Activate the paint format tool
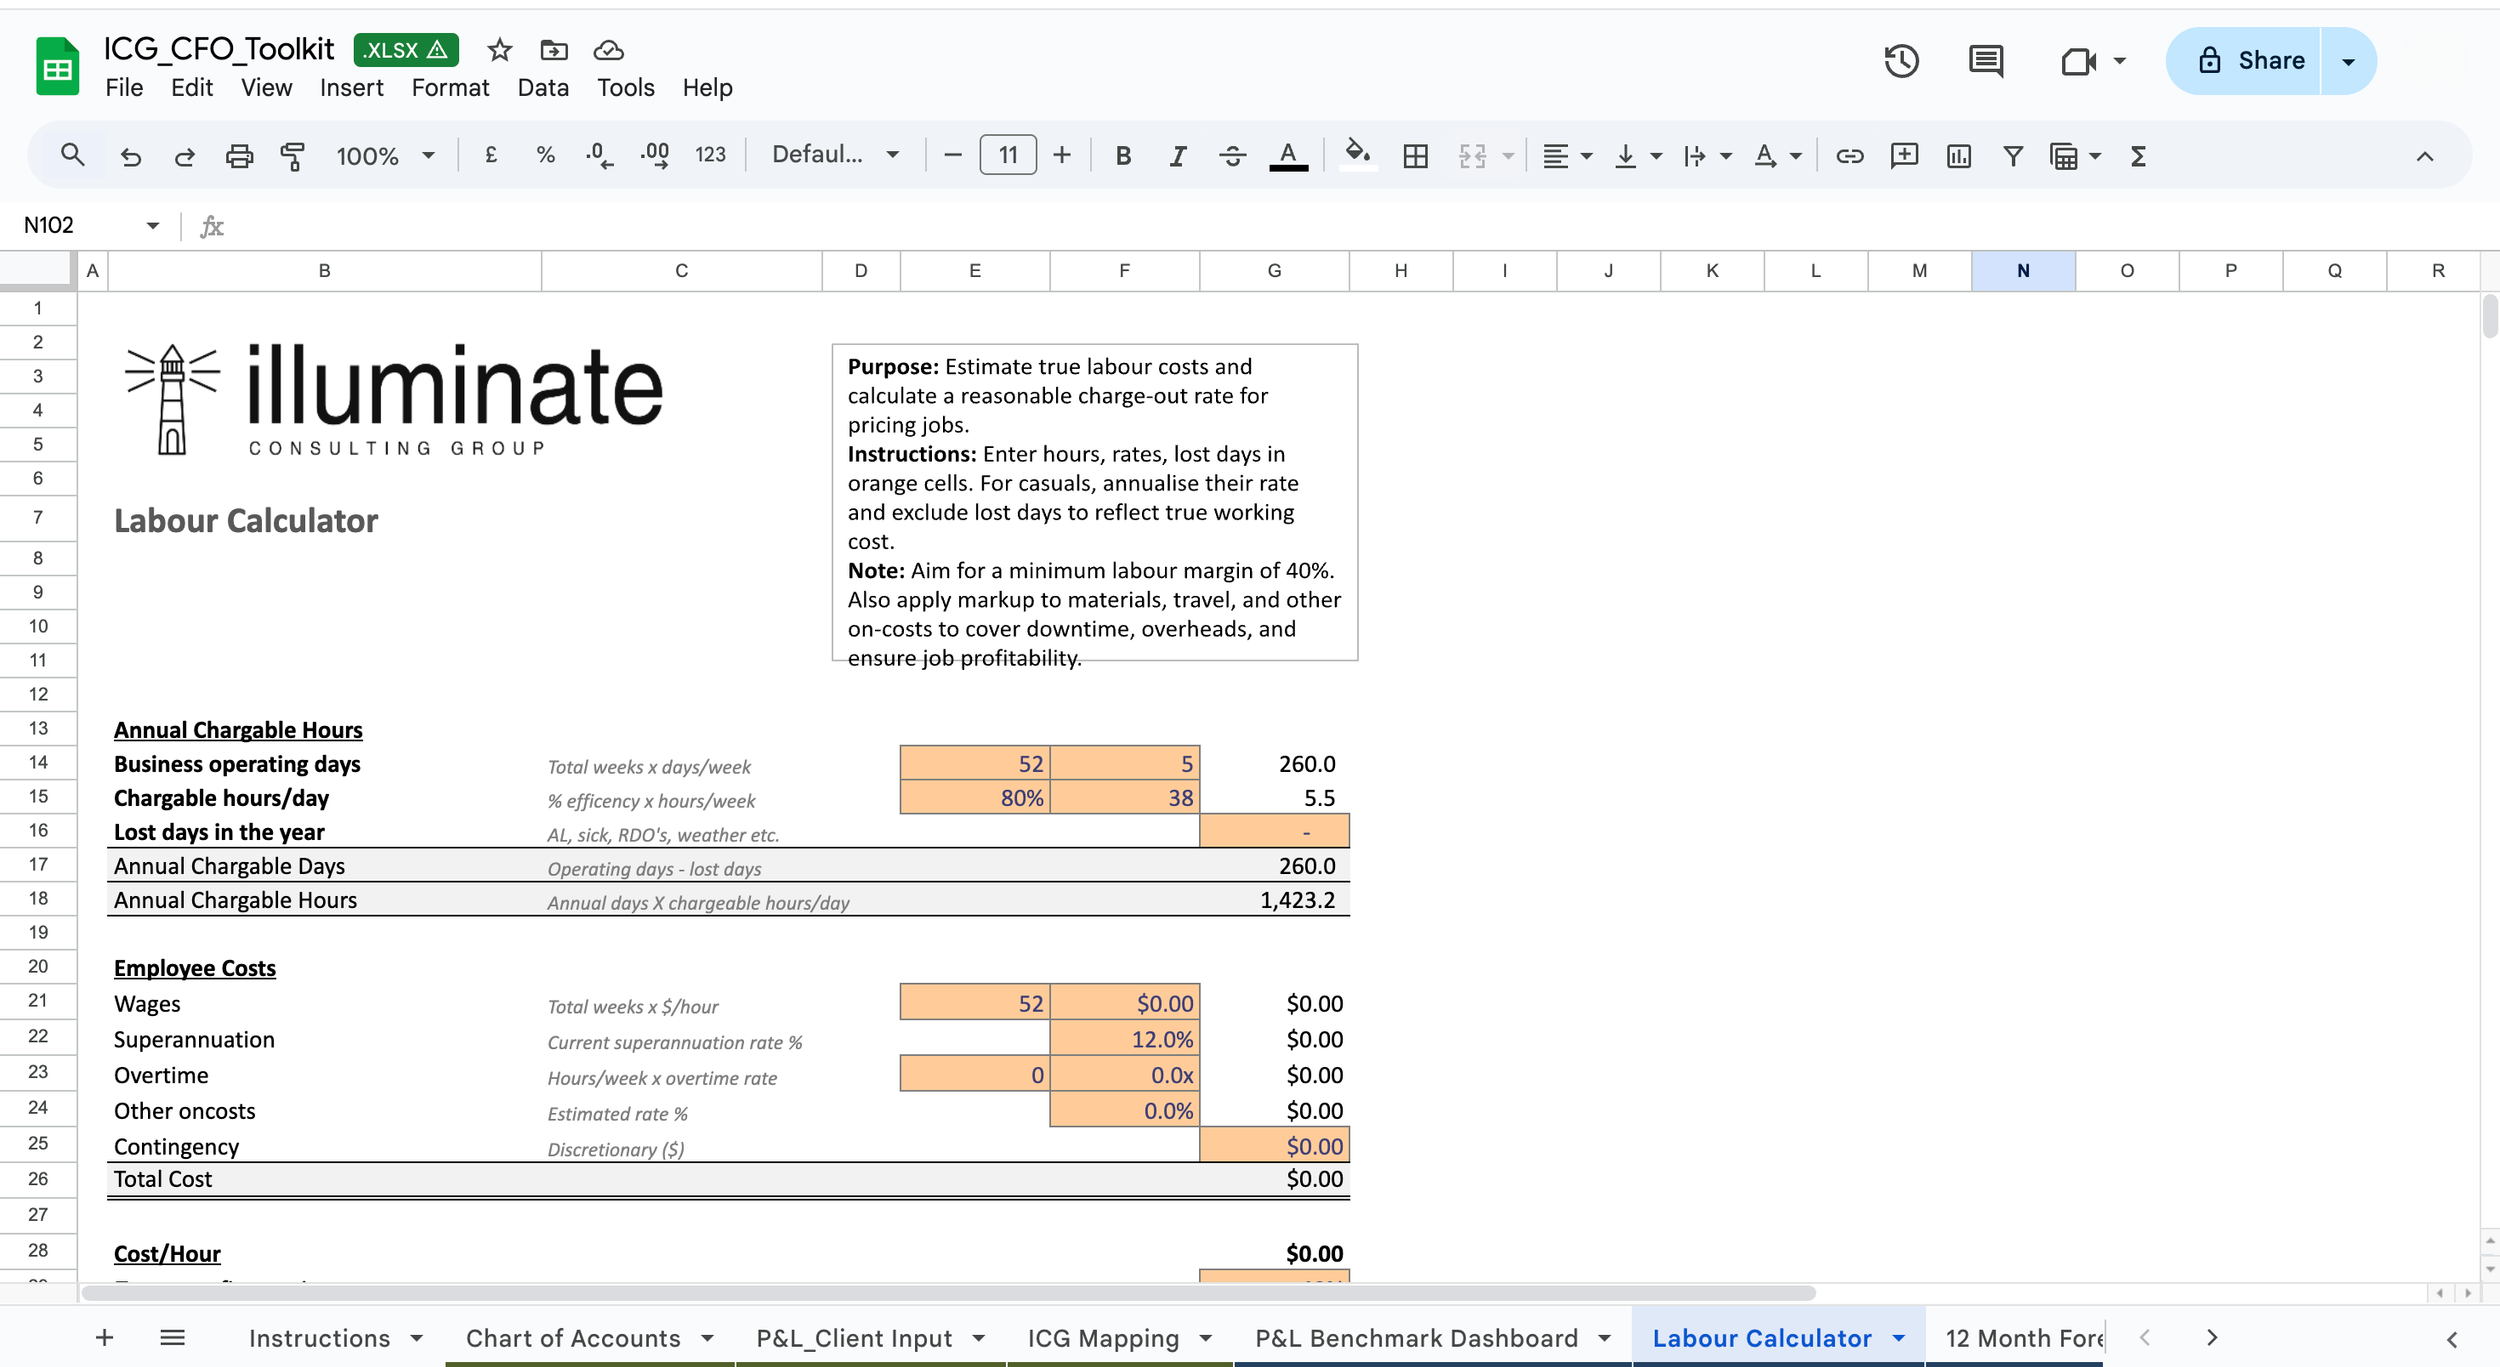Screen dimensions: 2500x1367 (293, 155)
